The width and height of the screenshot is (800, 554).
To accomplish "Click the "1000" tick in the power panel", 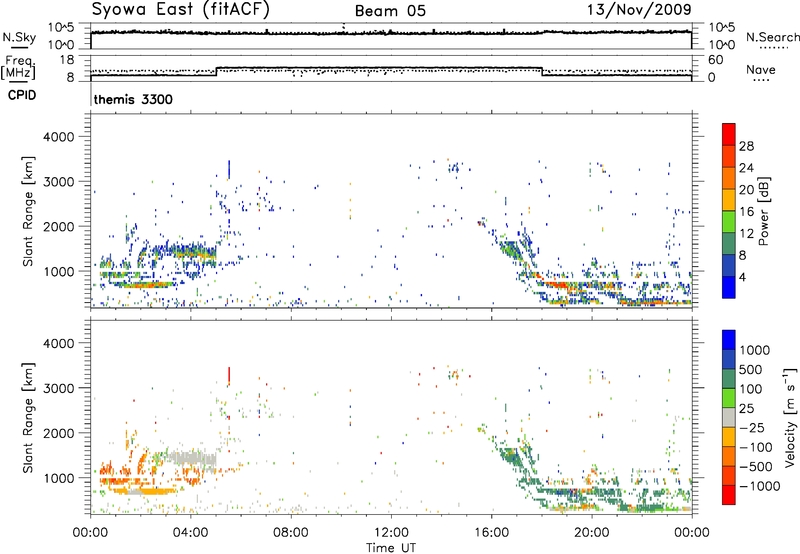I will [58, 271].
